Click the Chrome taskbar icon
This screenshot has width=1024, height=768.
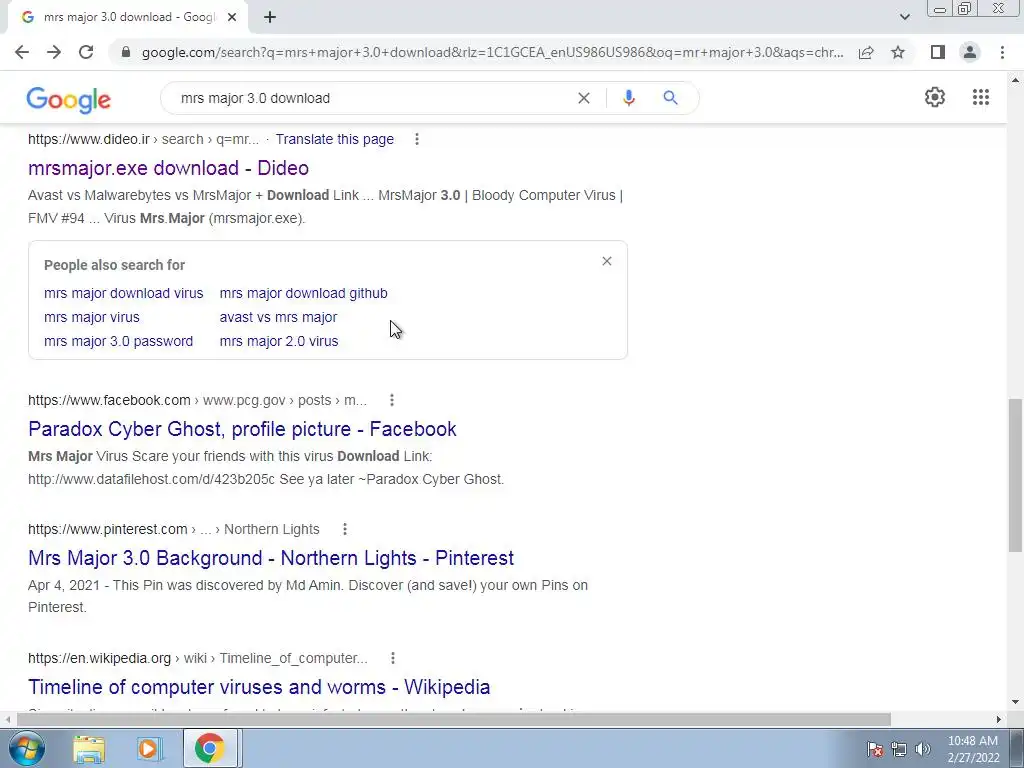(x=209, y=748)
